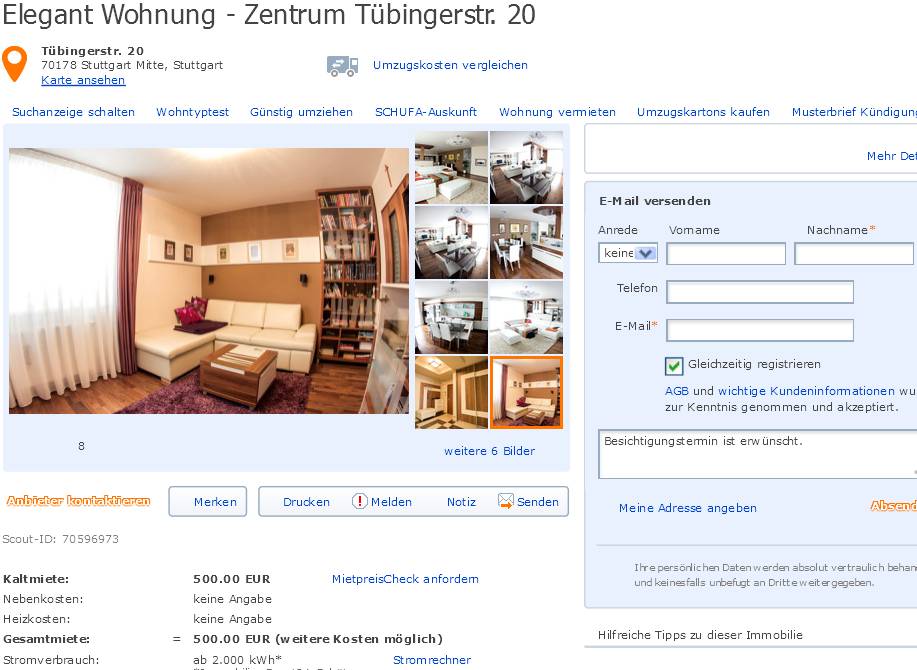
Task: Toggle the Gleichzeitig registrieren checkbox
Action: [674, 366]
